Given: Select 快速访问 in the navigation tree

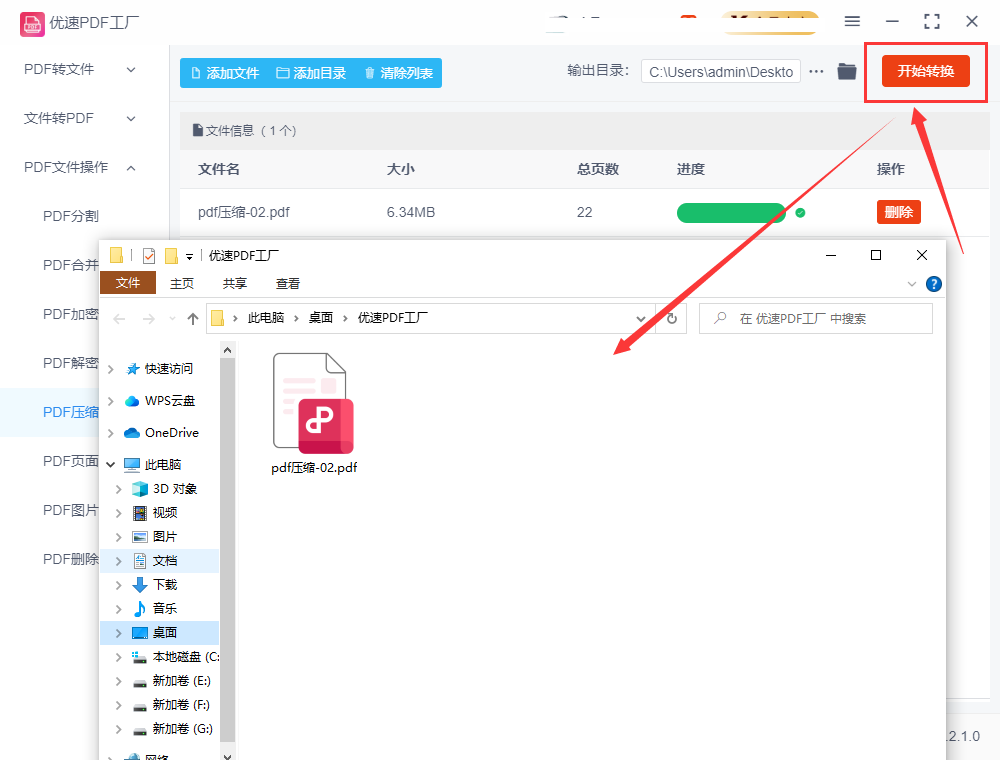Looking at the screenshot, I should 168,369.
